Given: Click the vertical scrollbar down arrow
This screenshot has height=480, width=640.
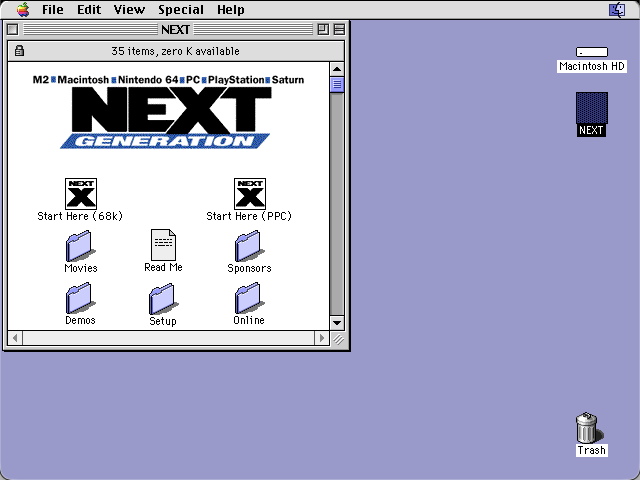Looking at the screenshot, I should 337,323.
